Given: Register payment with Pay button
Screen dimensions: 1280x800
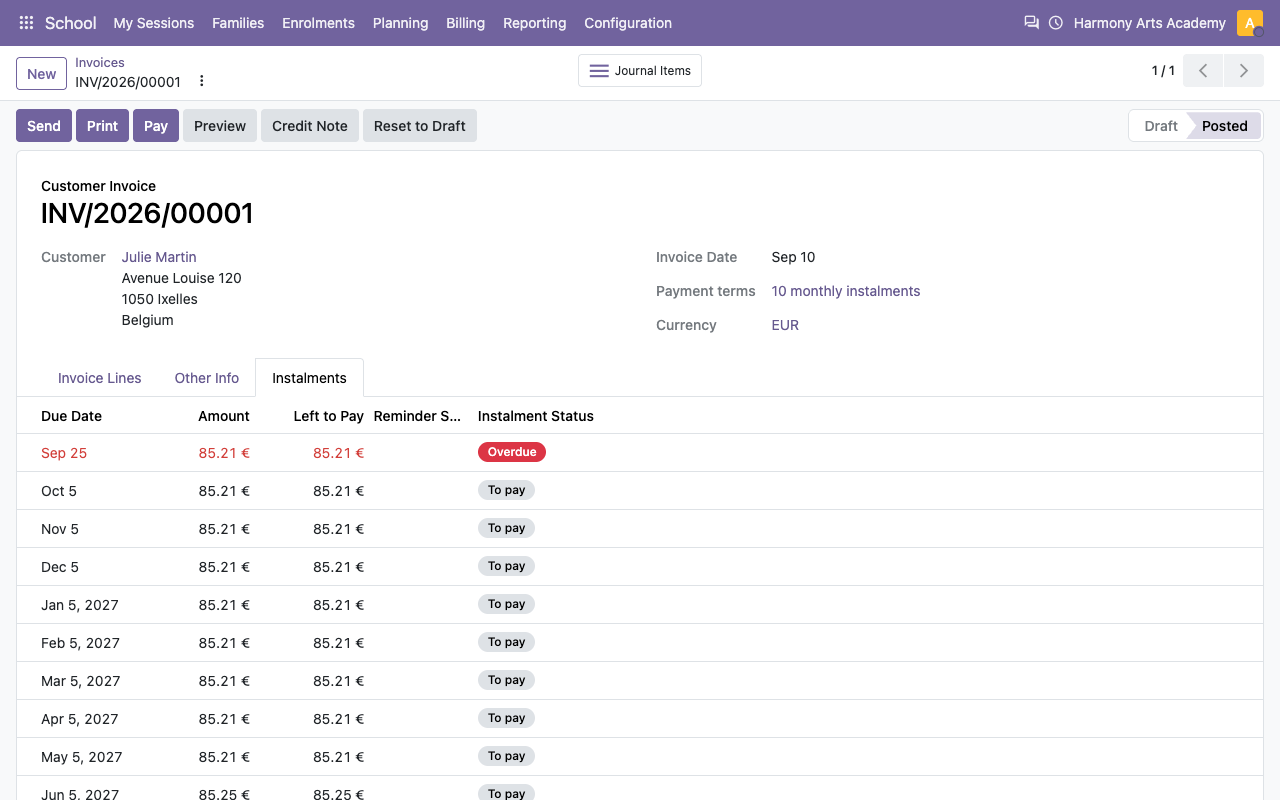Looking at the screenshot, I should click(x=156, y=126).
